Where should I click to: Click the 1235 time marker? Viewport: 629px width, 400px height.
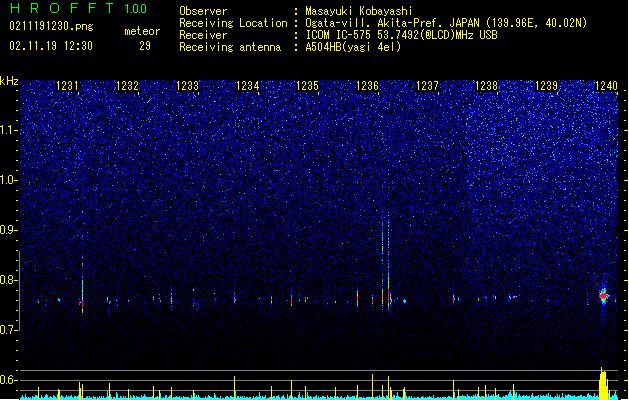pyautogui.click(x=307, y=85)
